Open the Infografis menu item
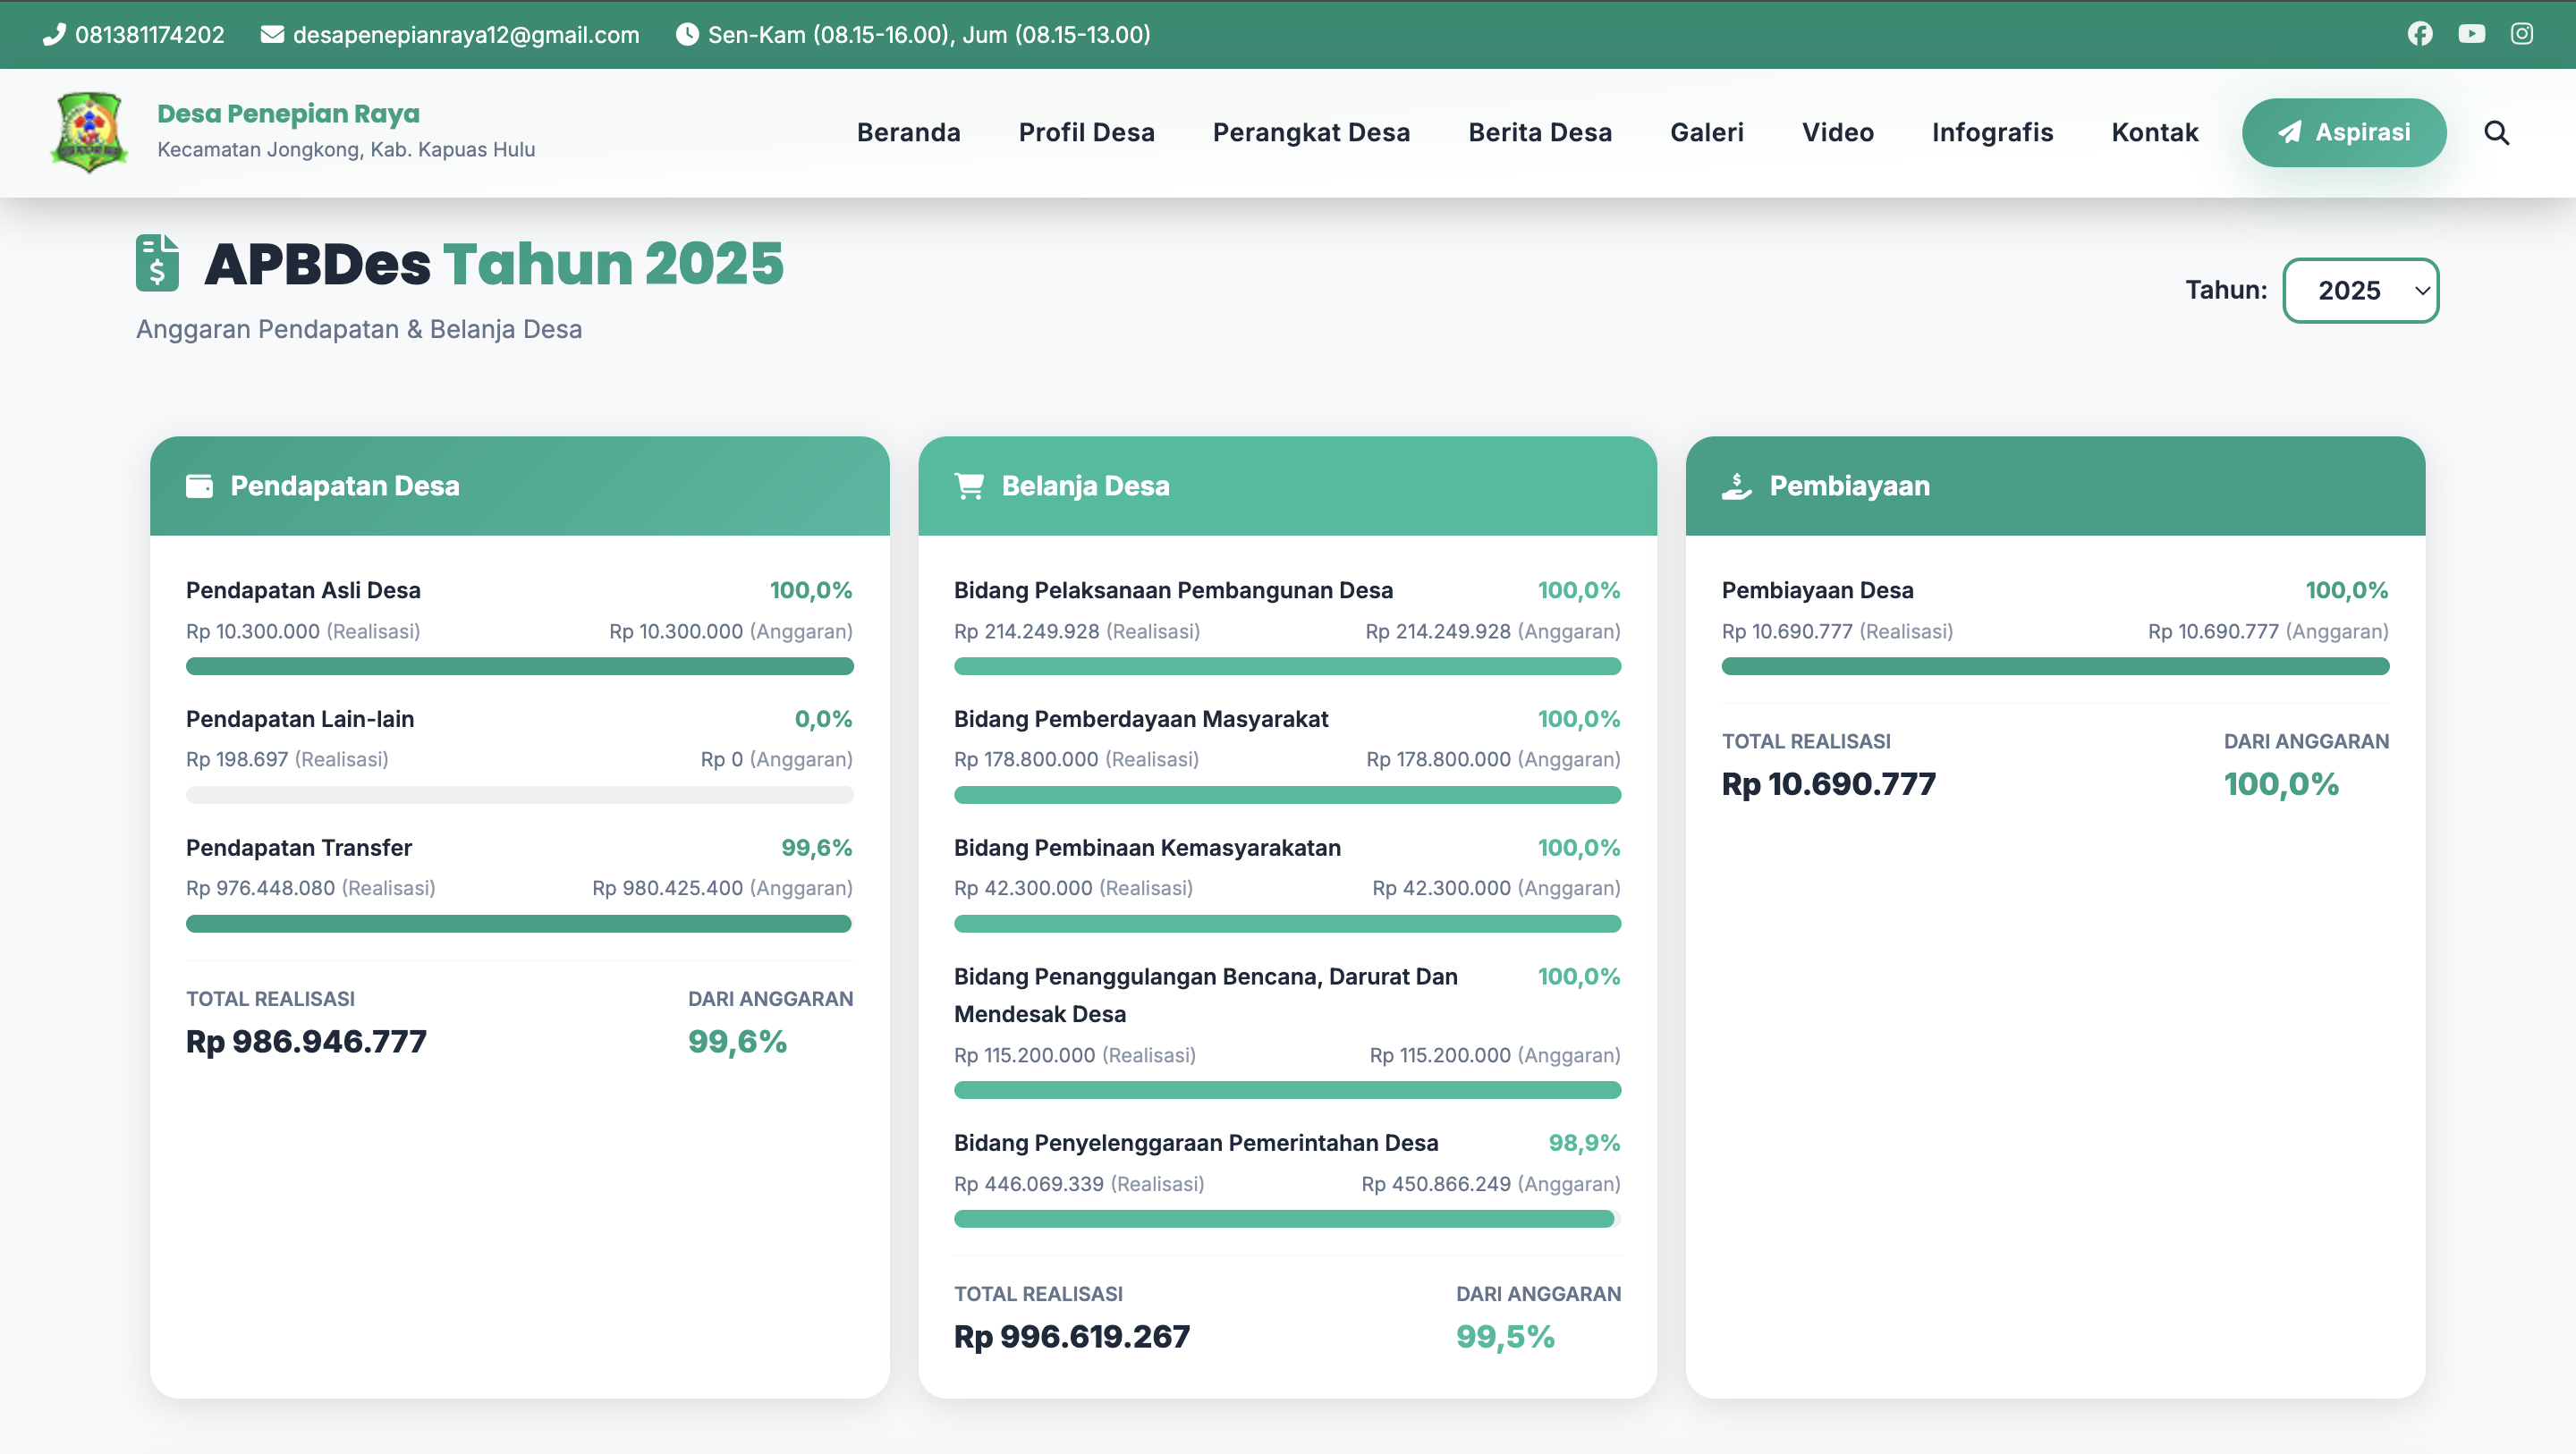2576x1454 pixels. coord(1992,132)
